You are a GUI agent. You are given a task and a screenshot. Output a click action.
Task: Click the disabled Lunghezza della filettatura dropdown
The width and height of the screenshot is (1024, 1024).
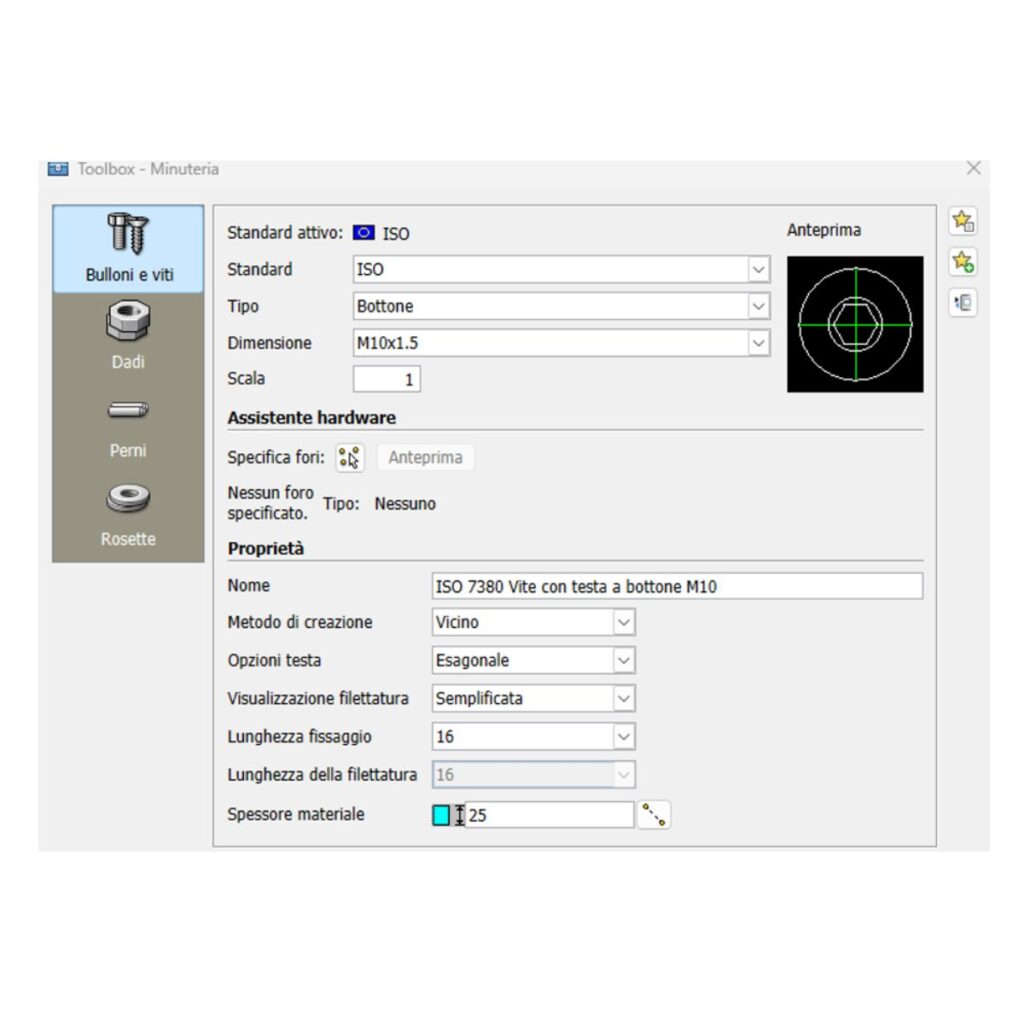(x=534, y=775)
